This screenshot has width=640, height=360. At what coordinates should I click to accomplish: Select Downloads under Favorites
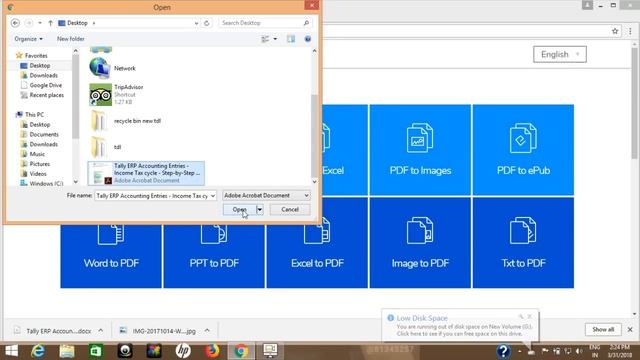click(x=43, y=76)
